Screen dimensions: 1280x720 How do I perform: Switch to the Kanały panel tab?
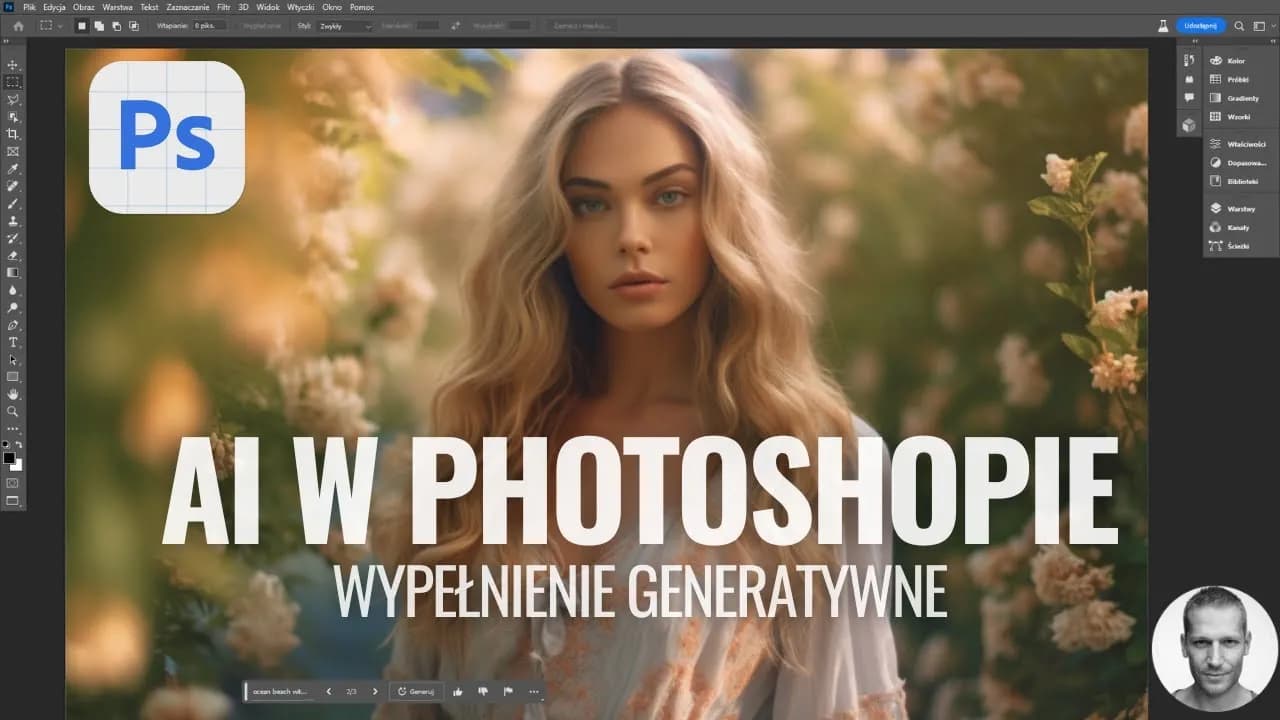(x=1240, y=227)
